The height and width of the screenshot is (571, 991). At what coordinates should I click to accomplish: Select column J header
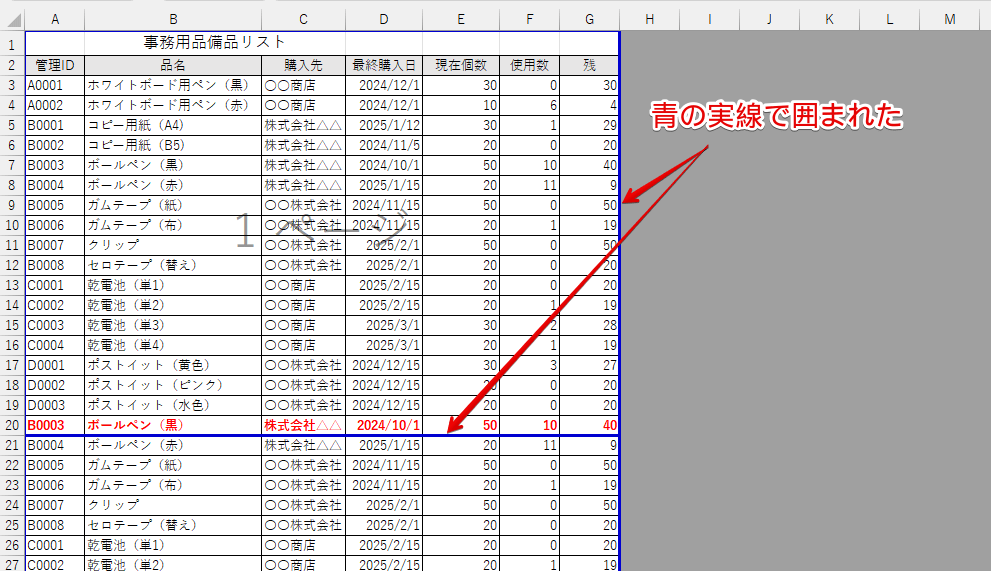point(770,20)
